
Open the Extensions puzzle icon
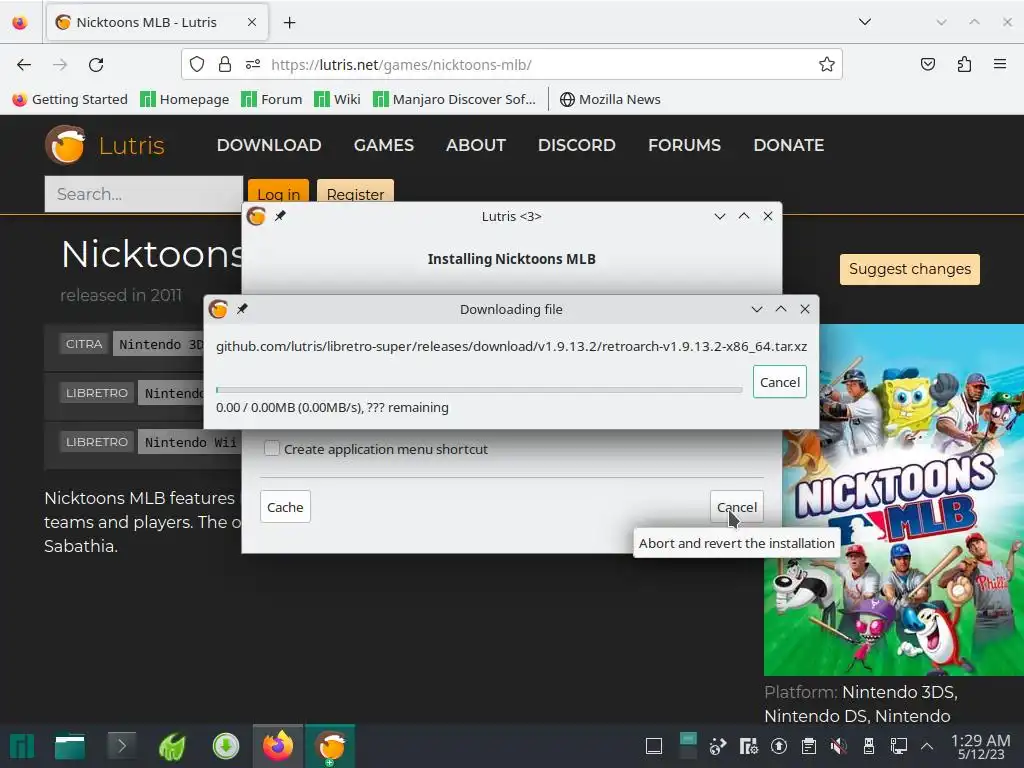pos(964,65)
